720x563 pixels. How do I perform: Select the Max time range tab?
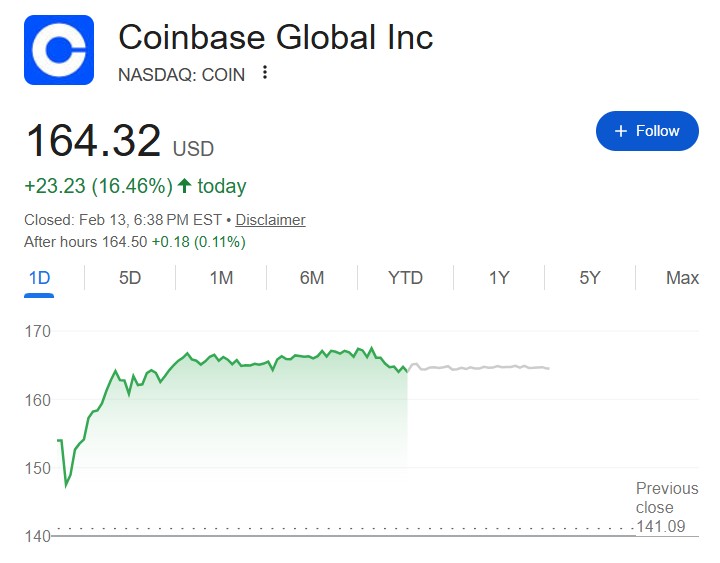tap(682, 278)
